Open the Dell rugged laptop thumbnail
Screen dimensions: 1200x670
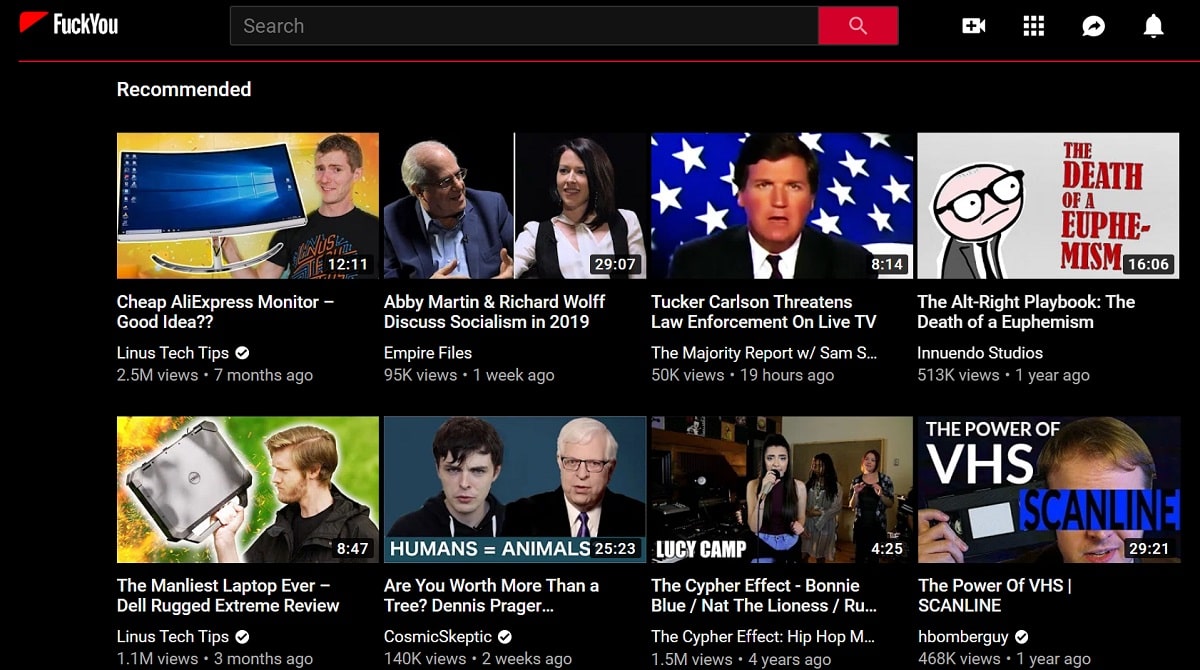(248, 490)
